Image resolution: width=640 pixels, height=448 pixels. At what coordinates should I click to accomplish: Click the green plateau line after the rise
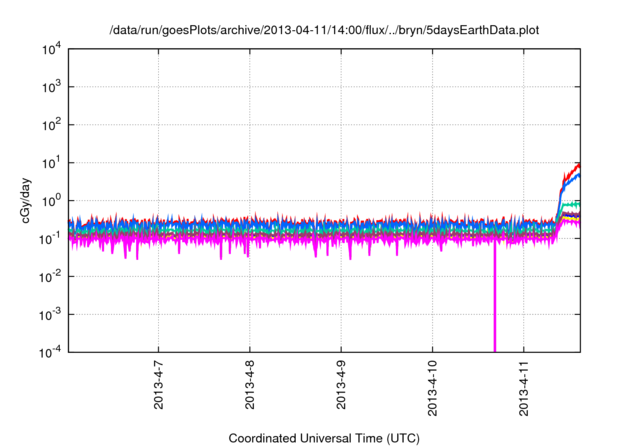click(571, 204)
